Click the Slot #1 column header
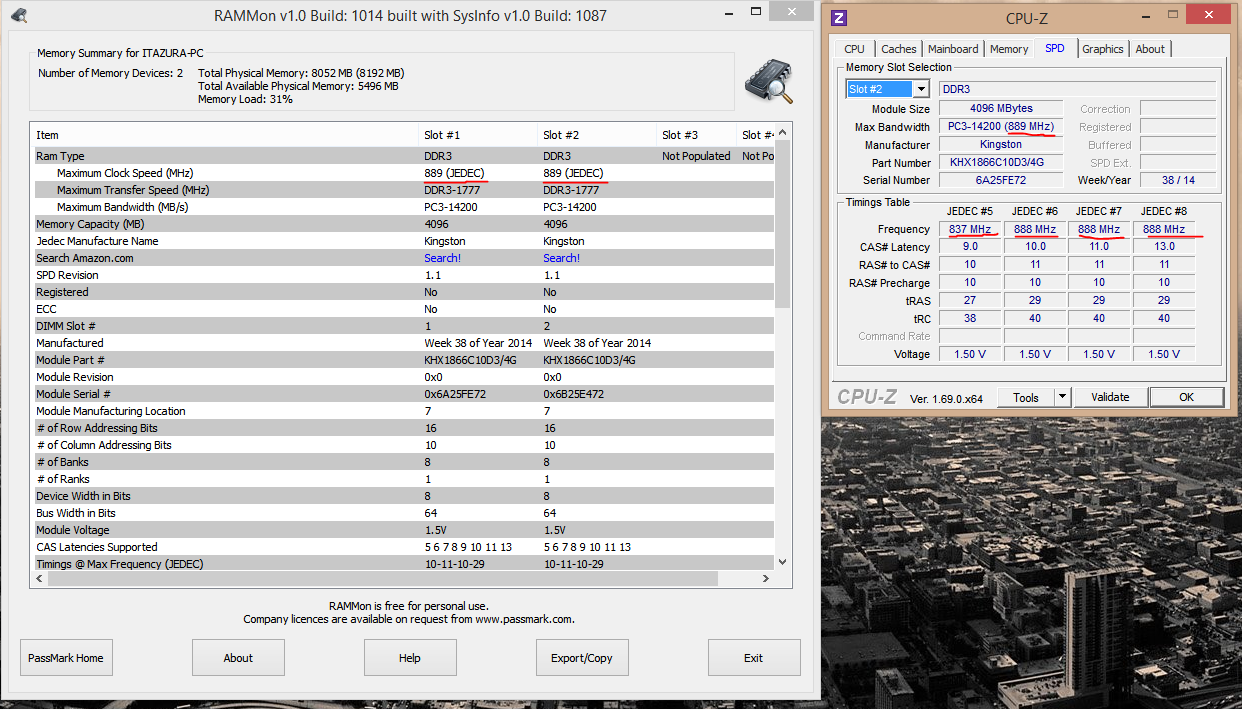The height and width of the screenshot is (709, 1242). 478,135
